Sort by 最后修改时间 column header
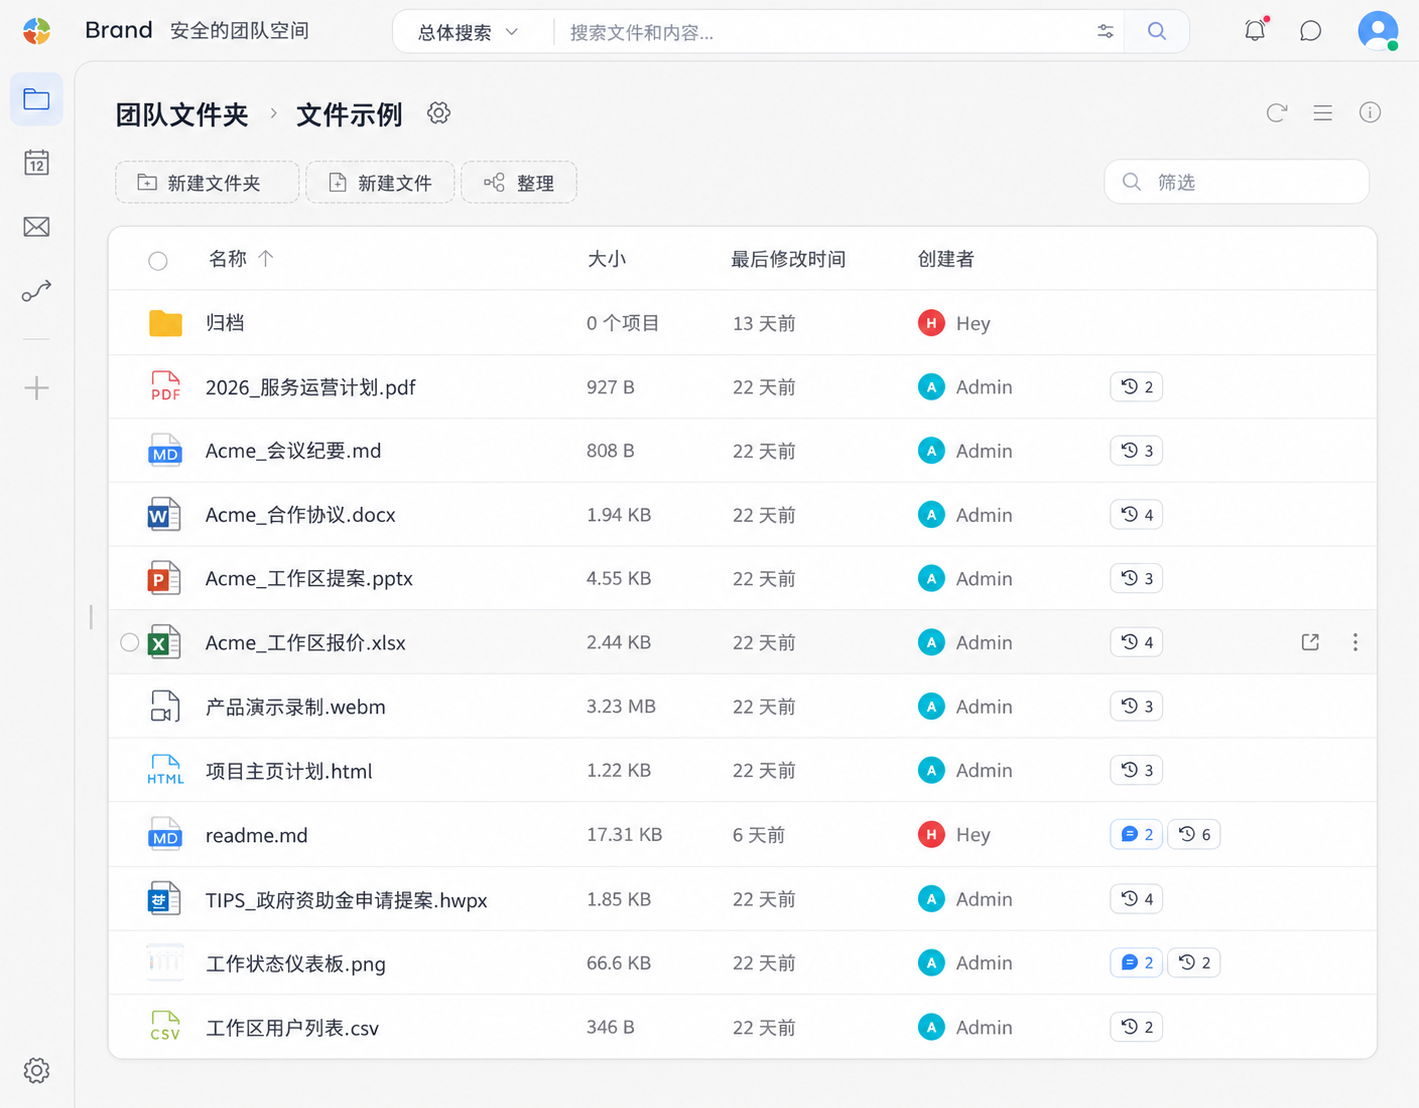Image resolution: width=1419 pixels, height=1108 pixels. (788, 259)
